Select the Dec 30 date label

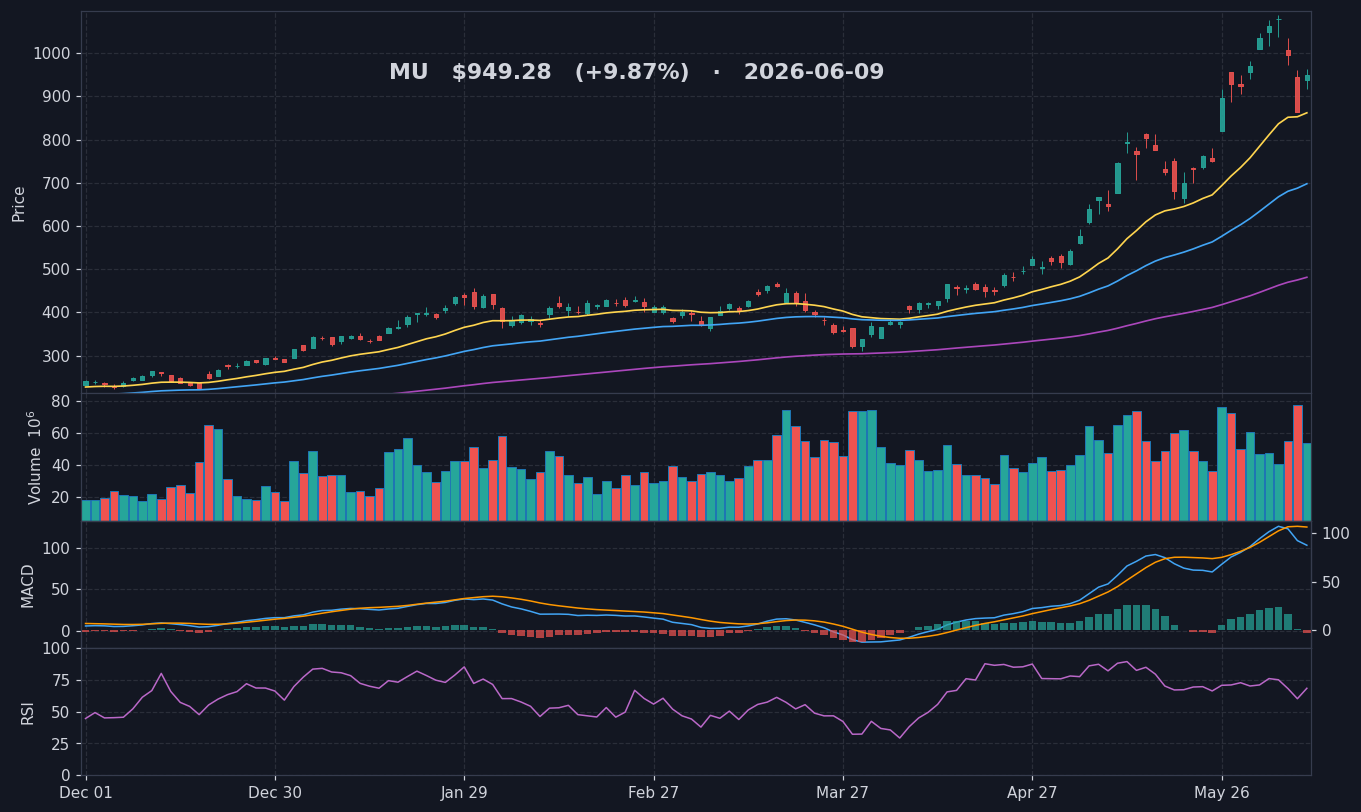(275, 793)
